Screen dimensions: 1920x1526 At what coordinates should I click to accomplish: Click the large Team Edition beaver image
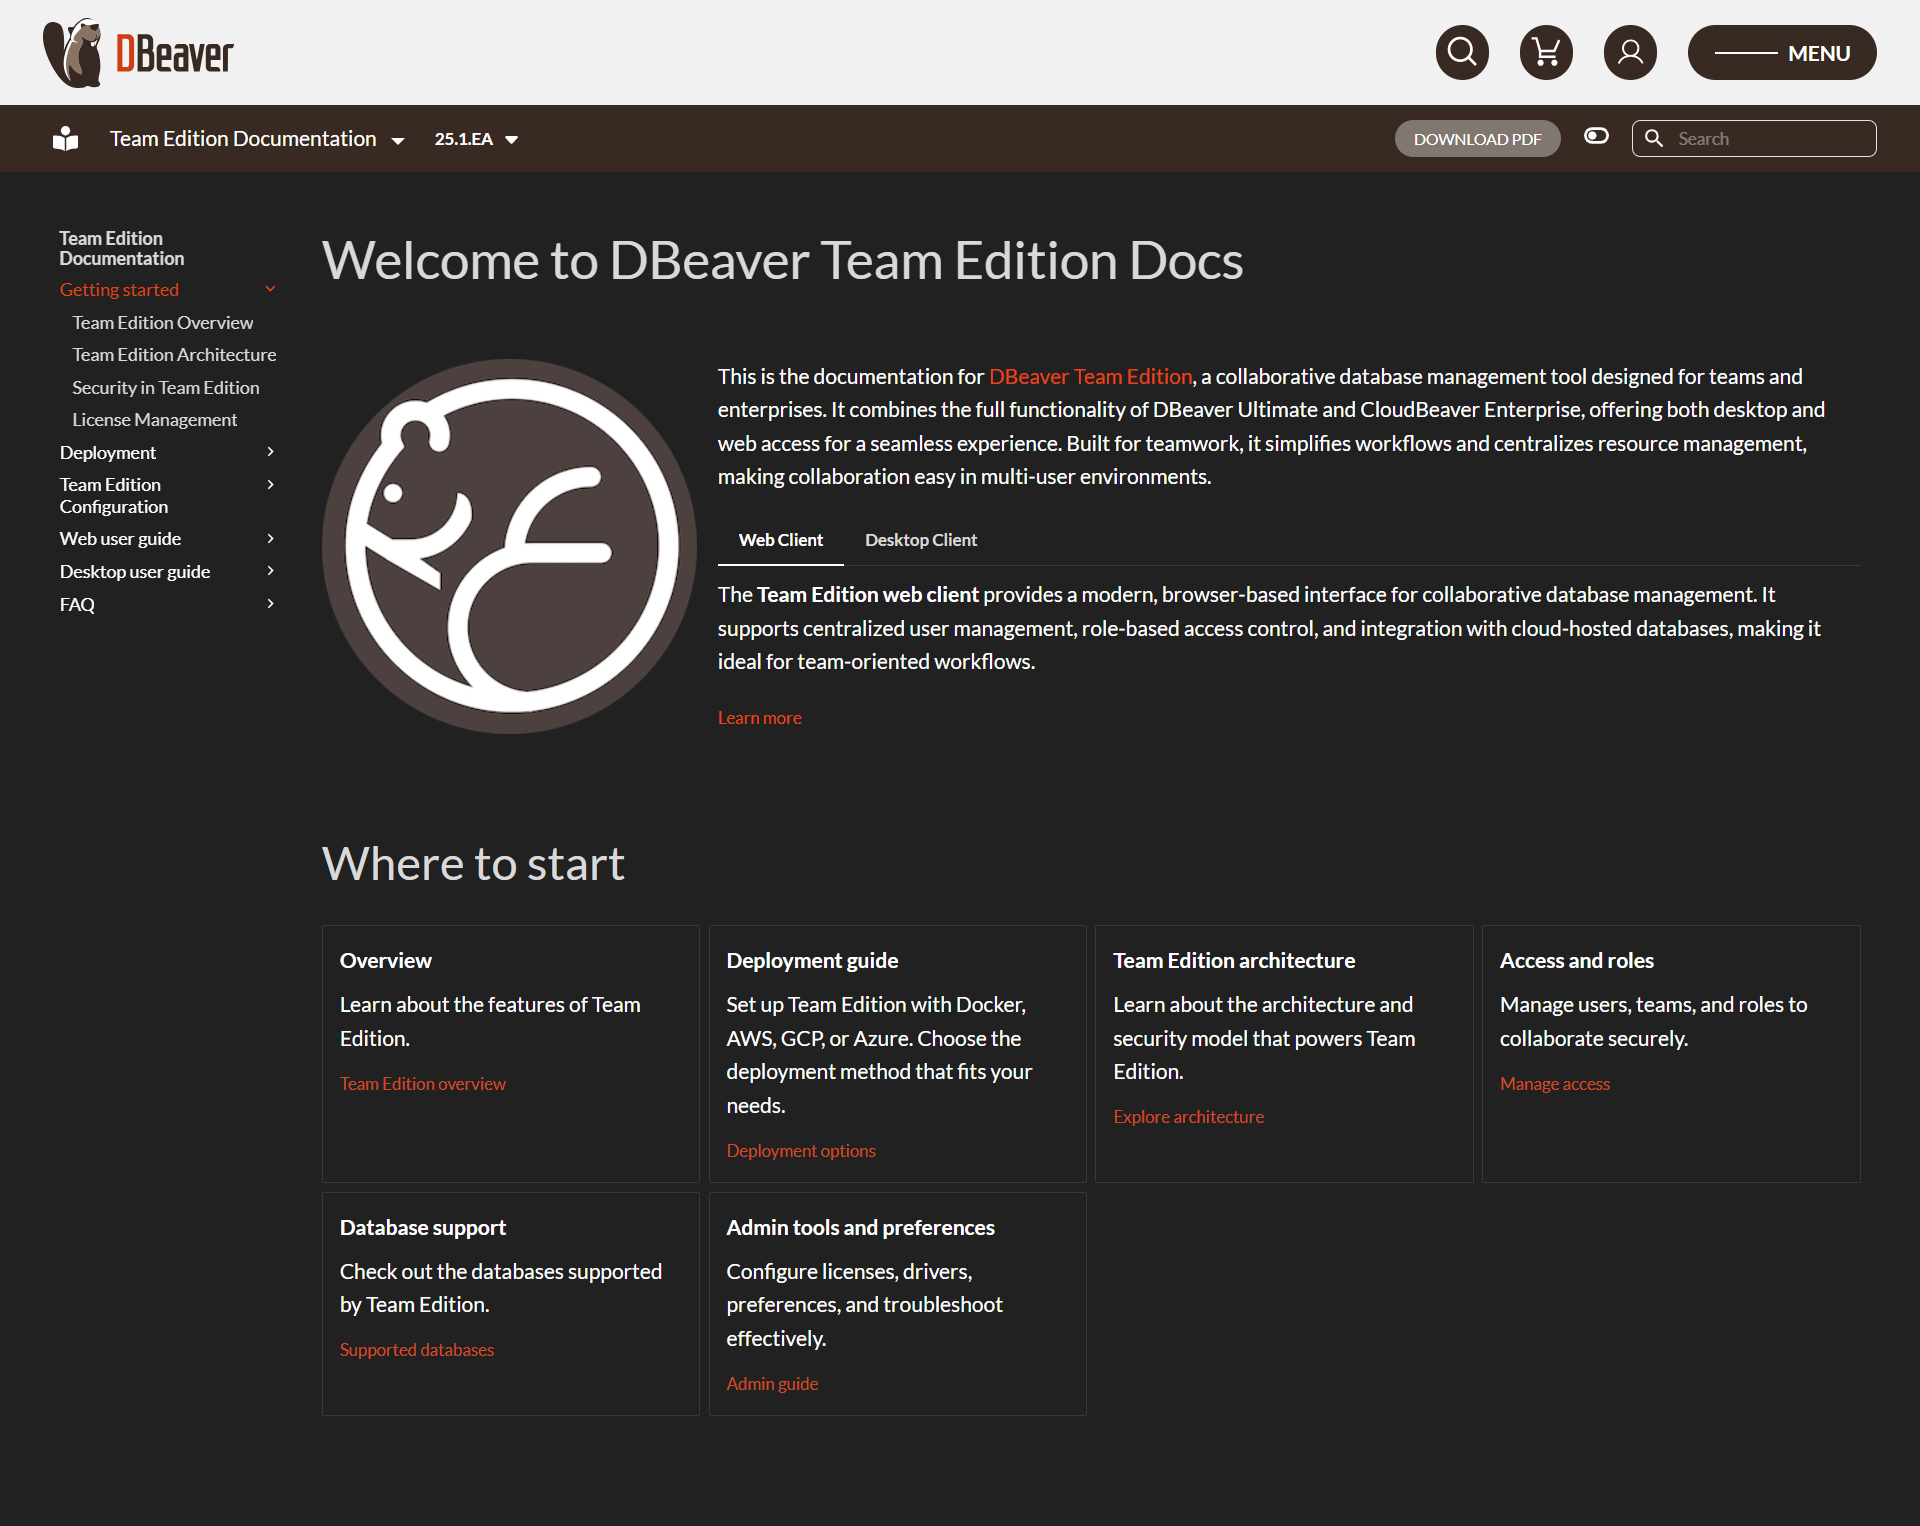(x=509, y=546)
